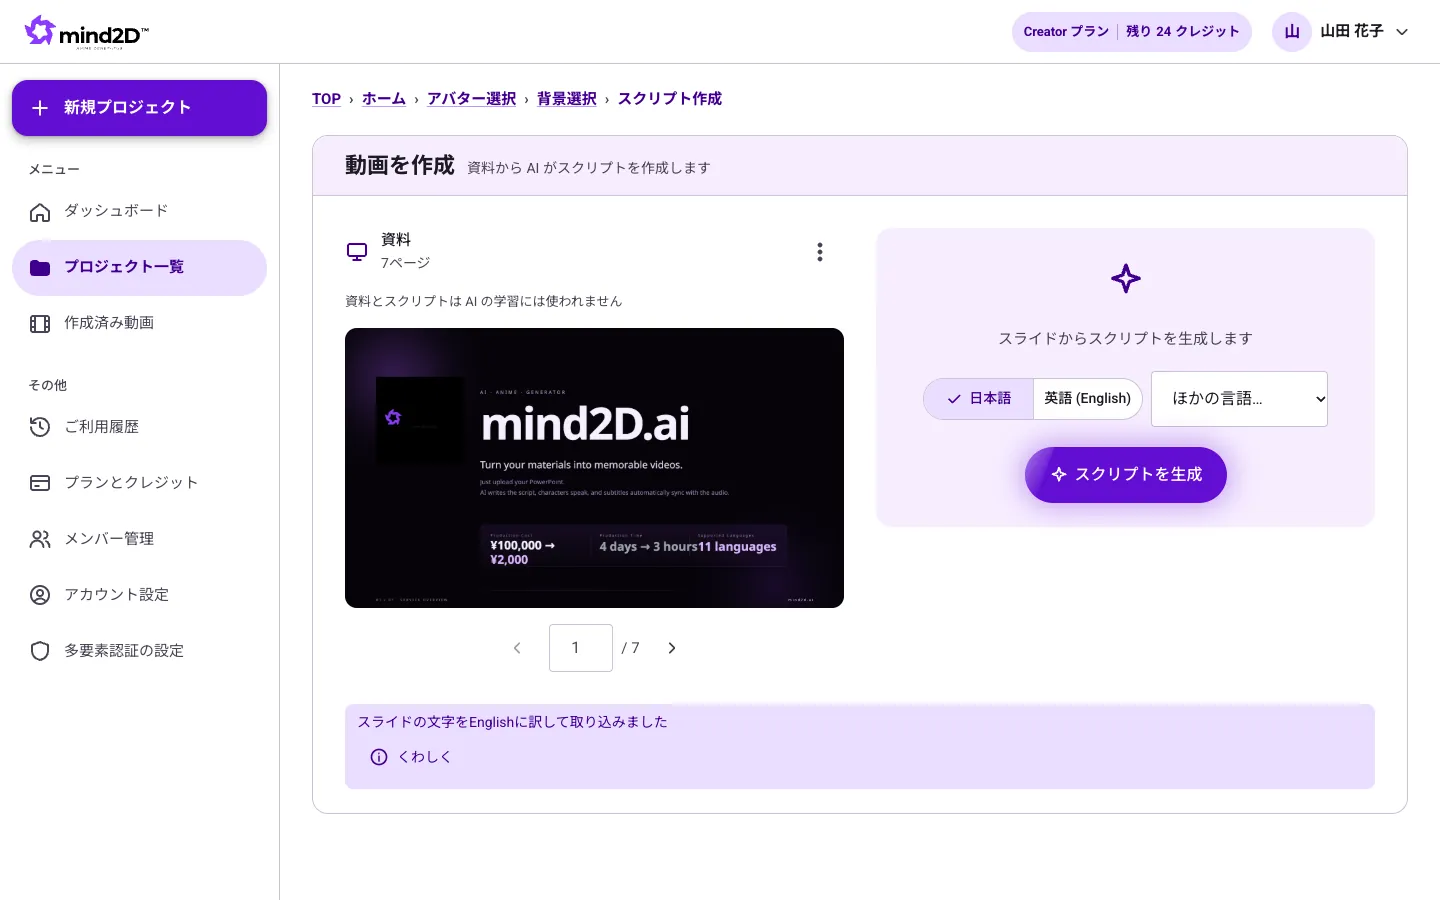1440x900 pixels.
Task: Click スクリプトを生成 button
Action: [1126, 475]
